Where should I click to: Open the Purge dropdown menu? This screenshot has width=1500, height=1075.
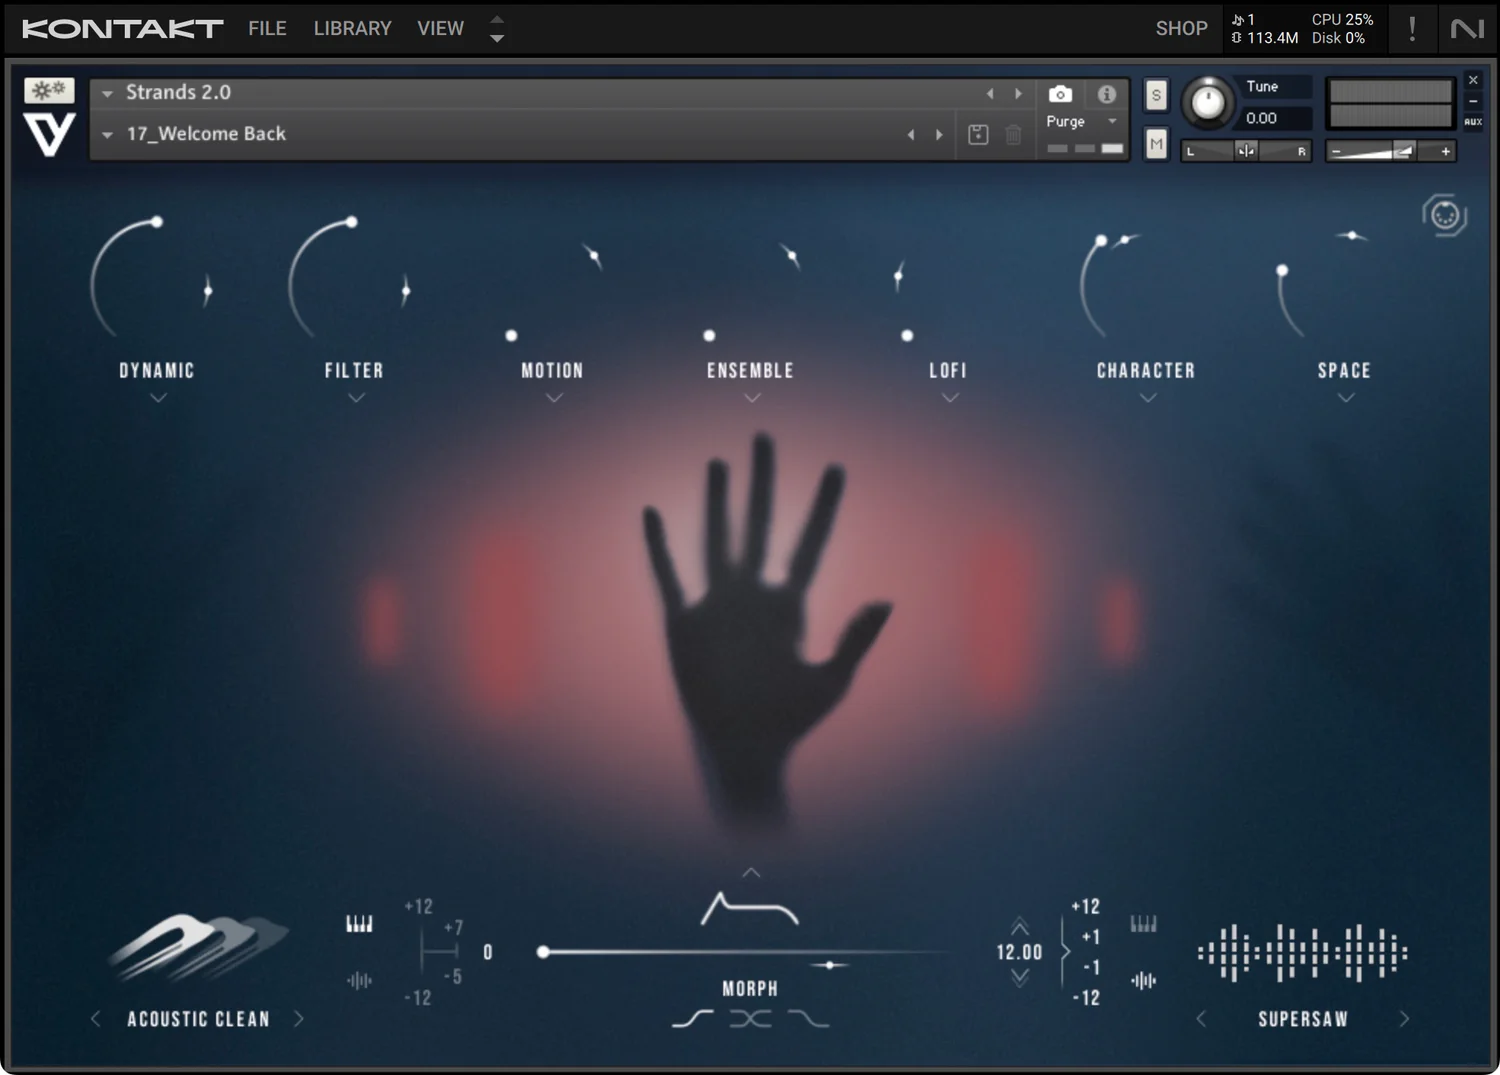click(x=1112, y=121)
